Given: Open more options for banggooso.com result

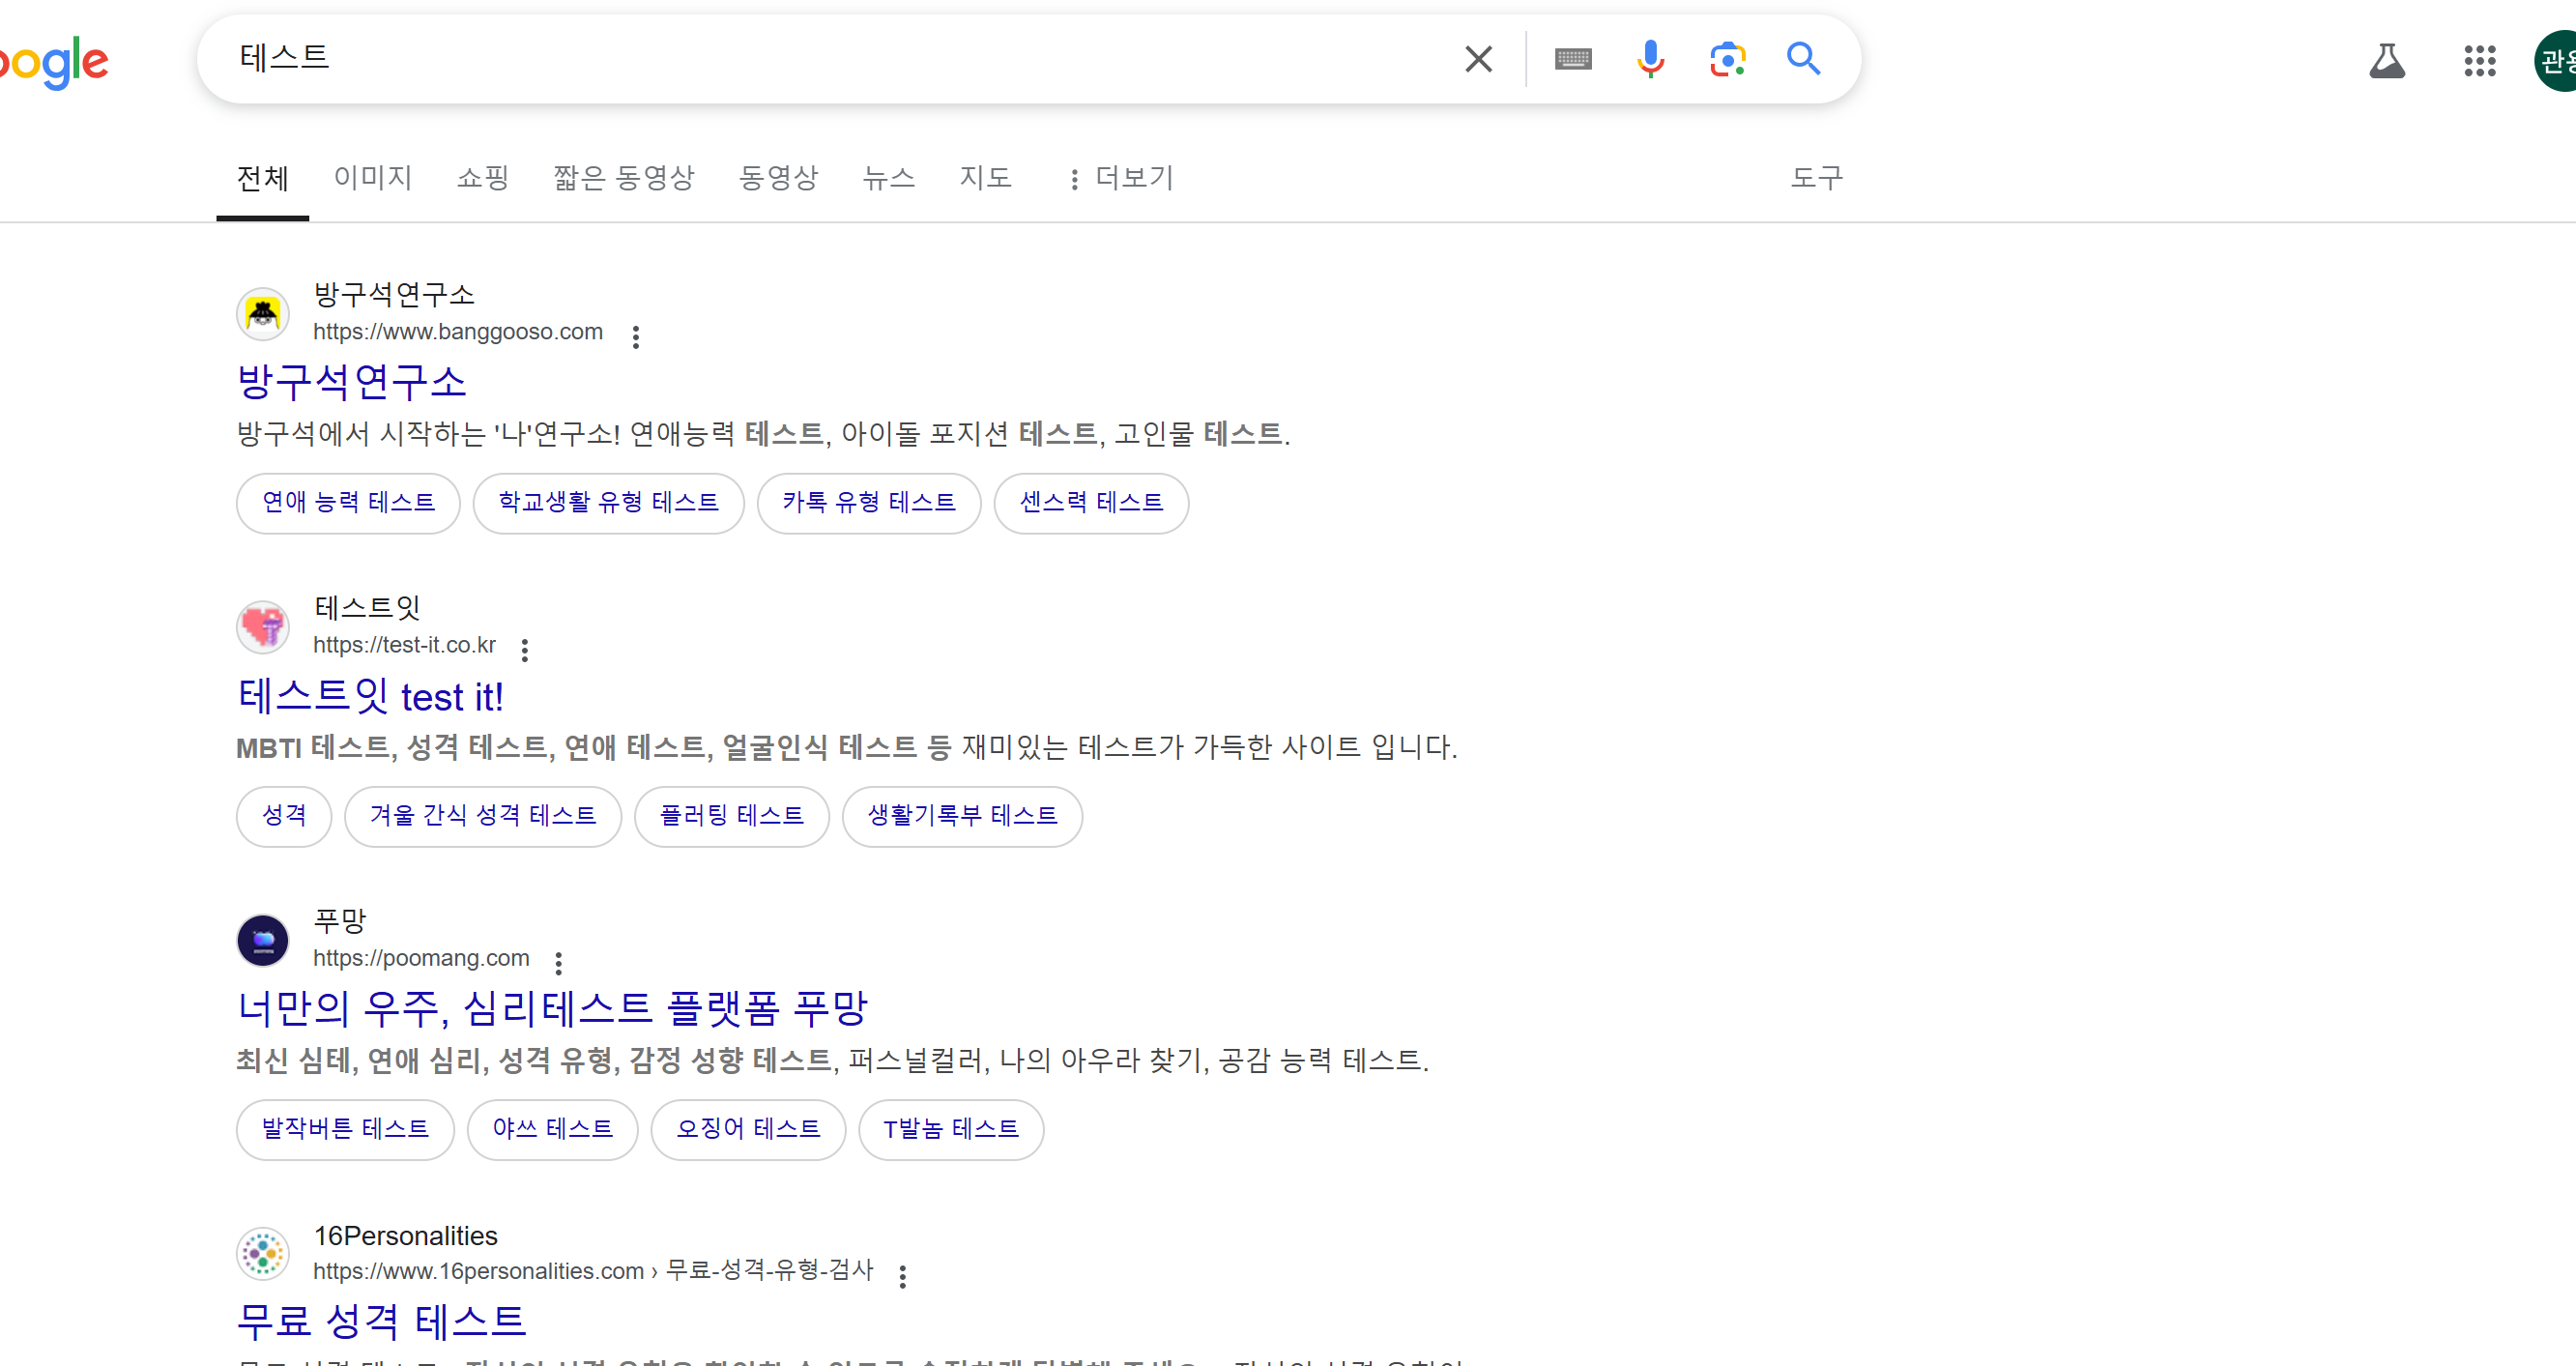Looking at the screenshot, I should [635, 337].
